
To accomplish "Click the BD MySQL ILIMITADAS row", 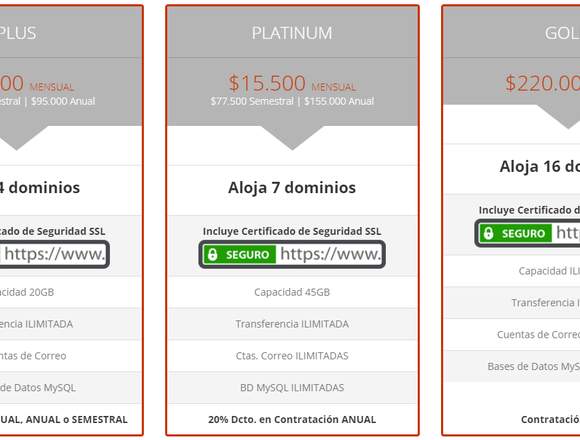I will tap(292, 387).
